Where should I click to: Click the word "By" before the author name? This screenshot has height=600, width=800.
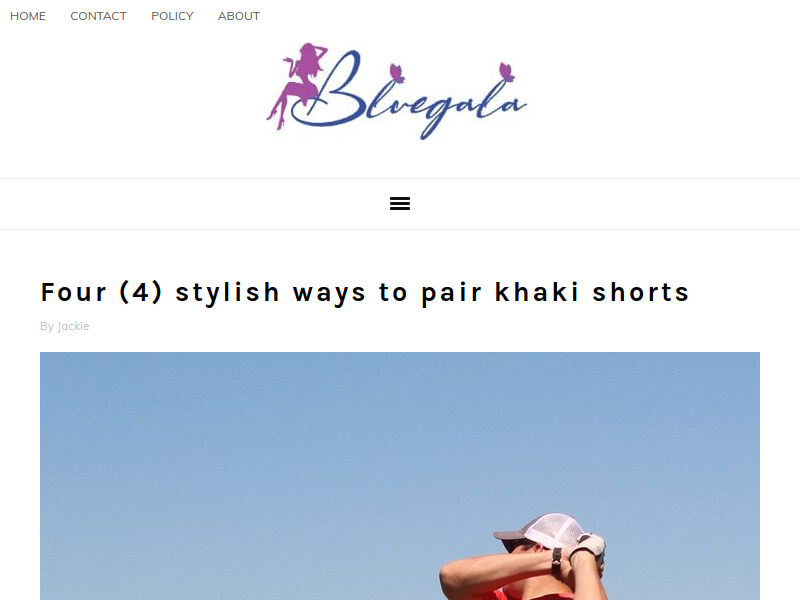(x=47, y=326)
